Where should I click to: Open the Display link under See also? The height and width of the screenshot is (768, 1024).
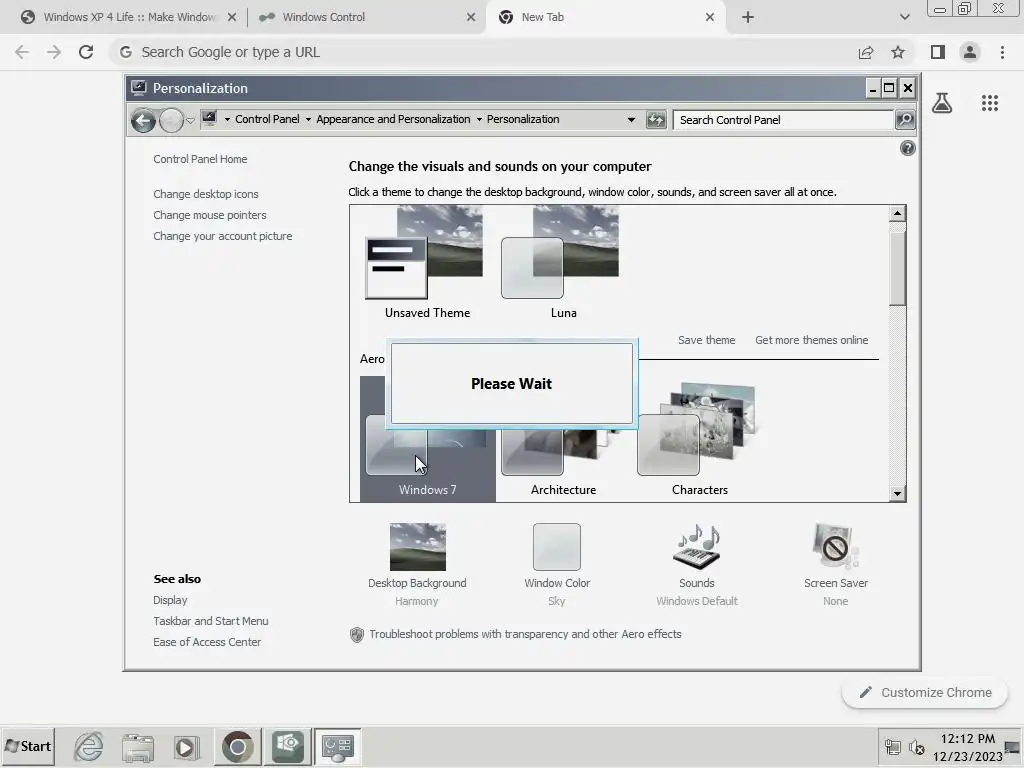[170, 600]
